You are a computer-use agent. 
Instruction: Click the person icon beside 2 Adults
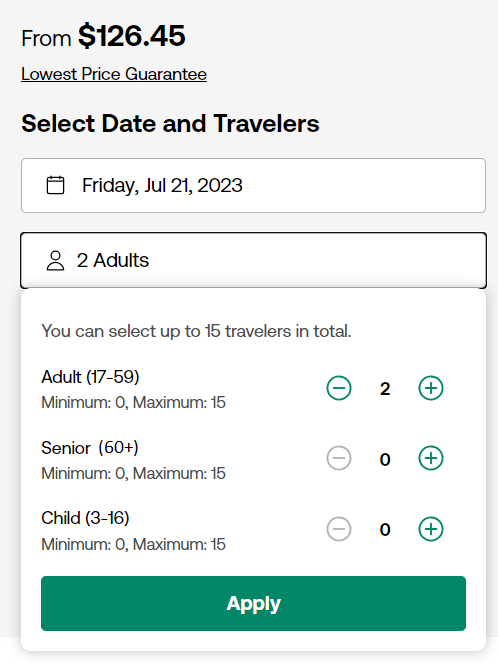coord(55,260)
